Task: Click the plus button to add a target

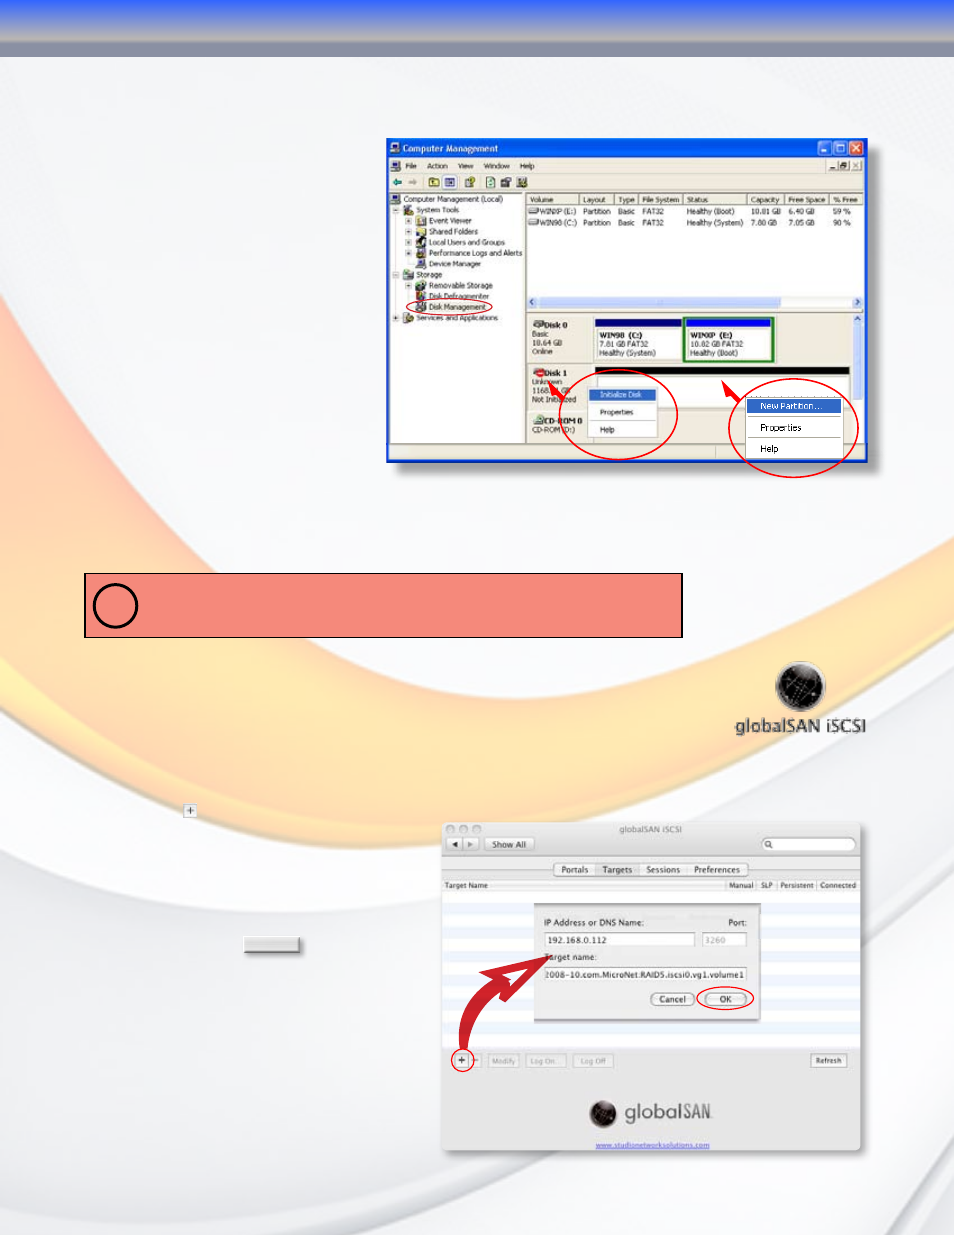Action: (461, 1060)
